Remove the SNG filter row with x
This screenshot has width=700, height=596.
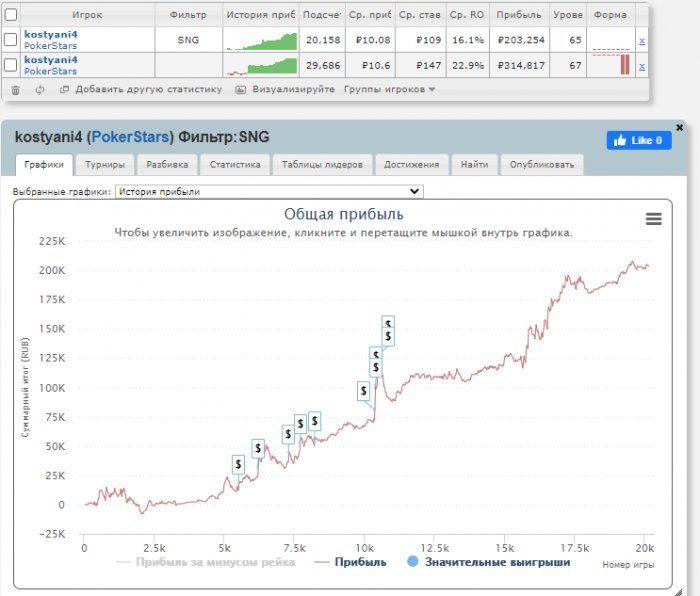point(642,41)
